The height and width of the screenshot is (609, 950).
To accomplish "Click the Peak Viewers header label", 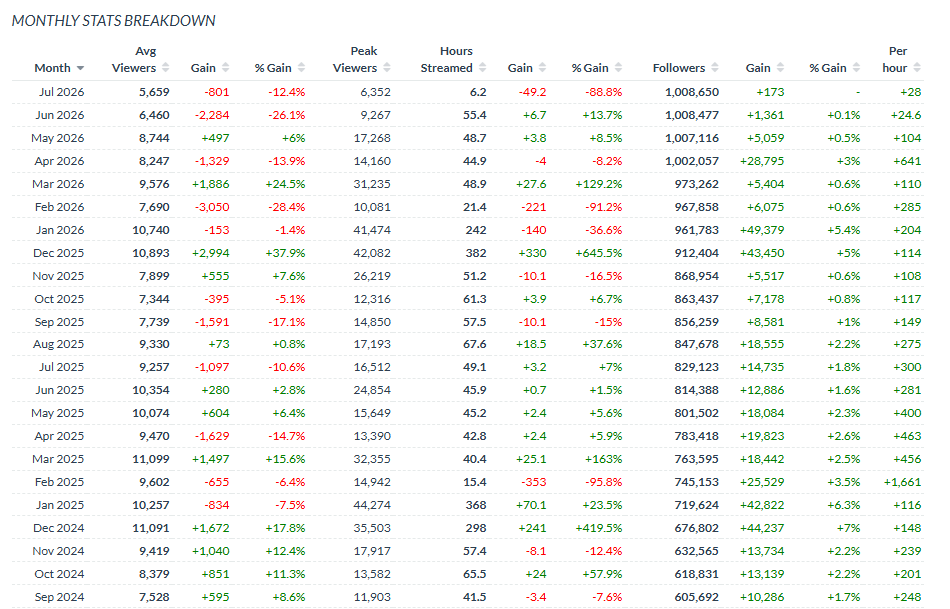I will [355, 59].
